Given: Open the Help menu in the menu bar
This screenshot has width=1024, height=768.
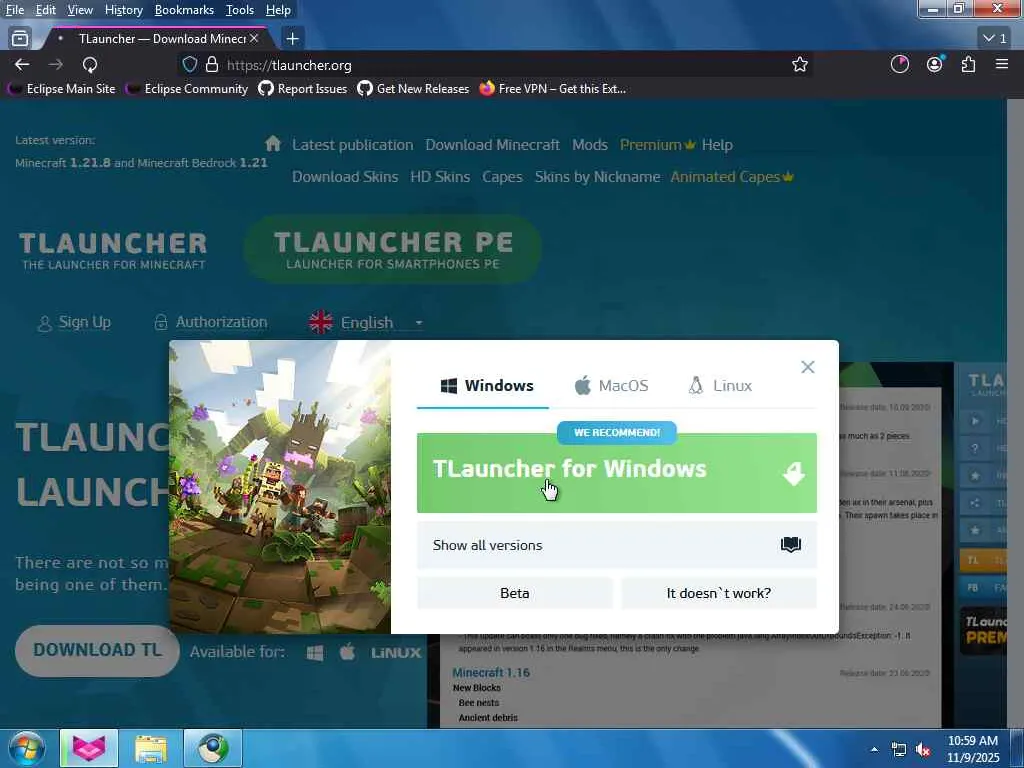Looking at the screenshot, I should click(278, 10).
